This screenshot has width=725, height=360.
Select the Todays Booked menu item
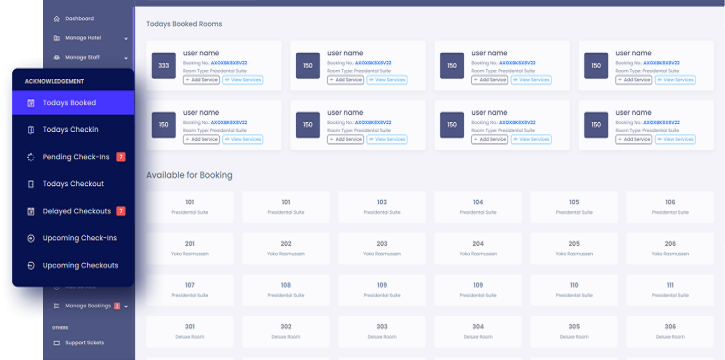[73, 103]
